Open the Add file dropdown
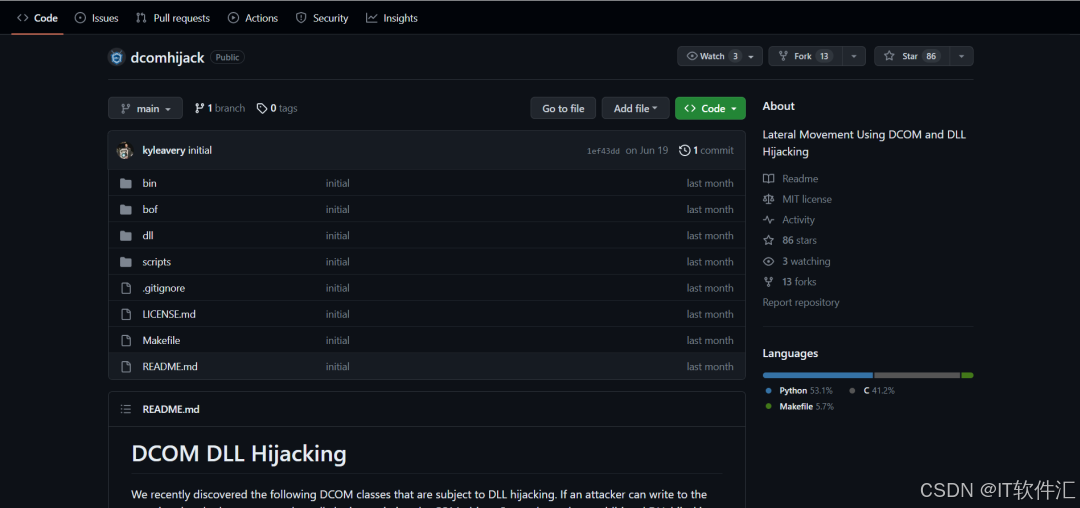The height and width of the screenshot is (508, 1080). coord(635,108)
